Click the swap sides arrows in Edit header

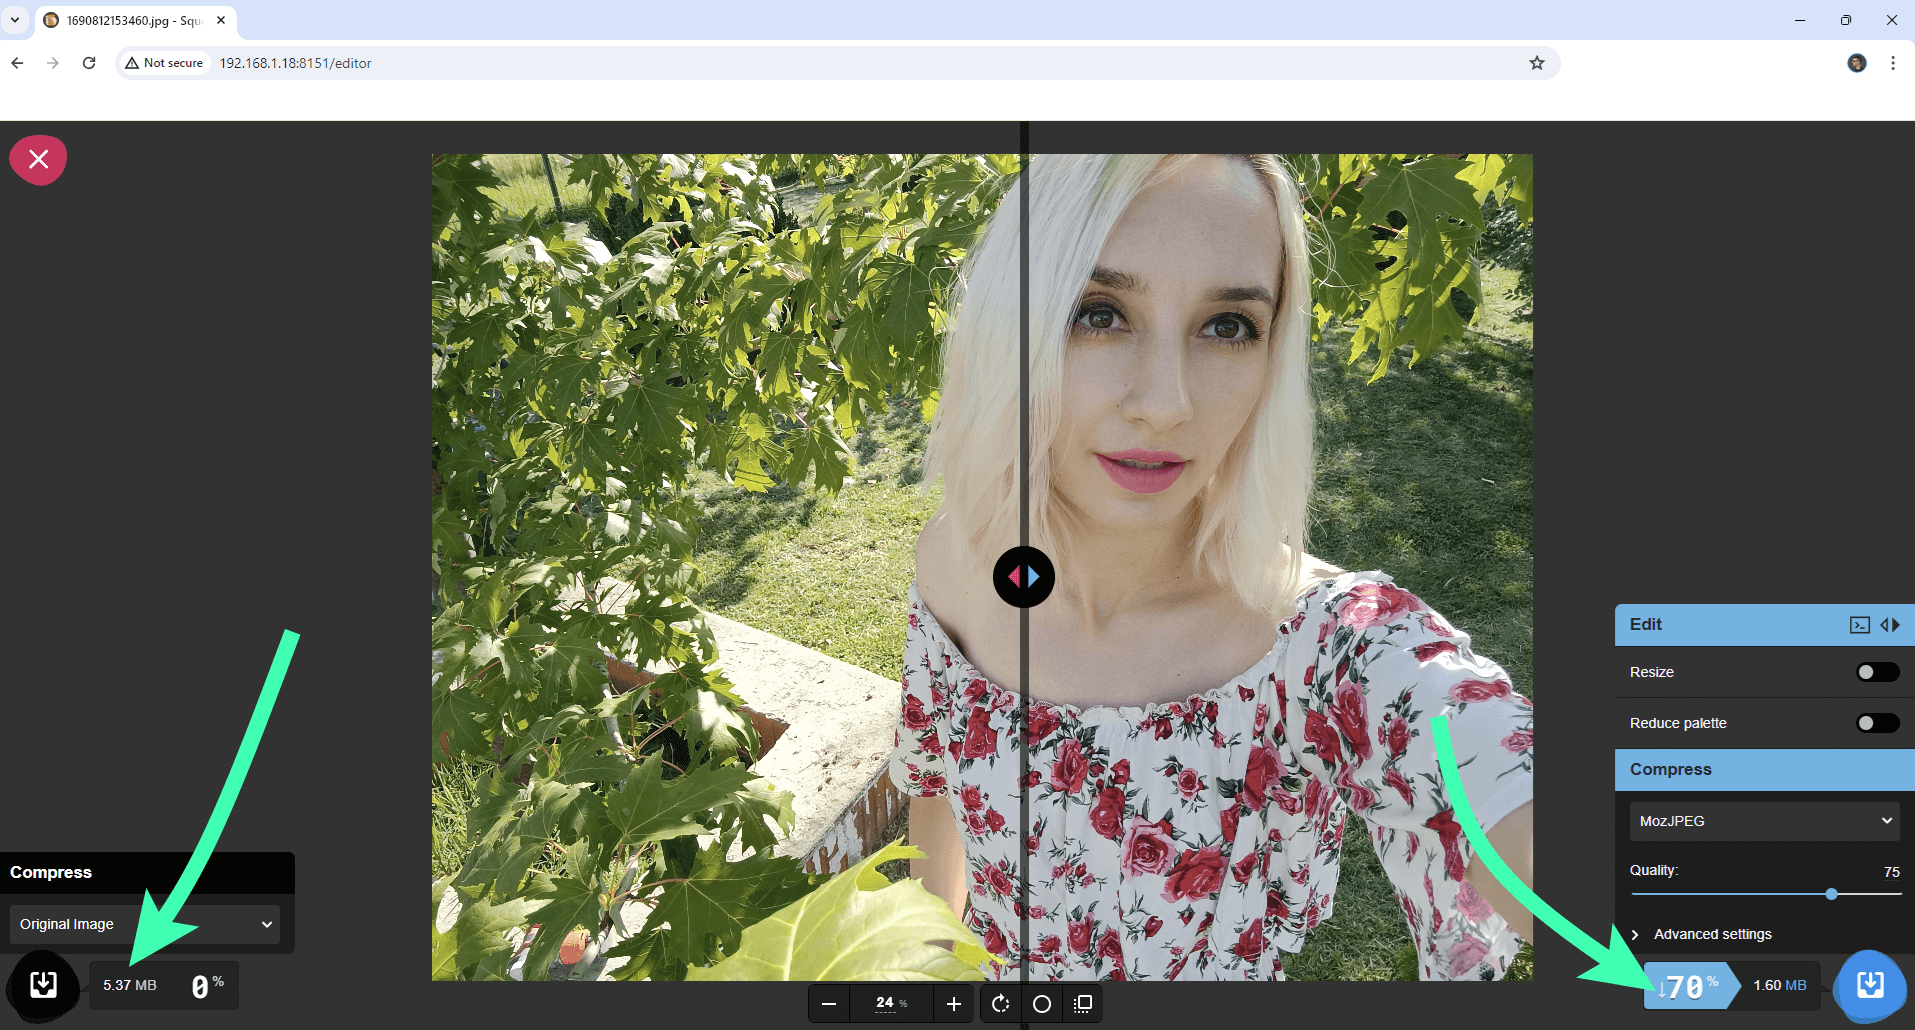tap(1889, 625)
